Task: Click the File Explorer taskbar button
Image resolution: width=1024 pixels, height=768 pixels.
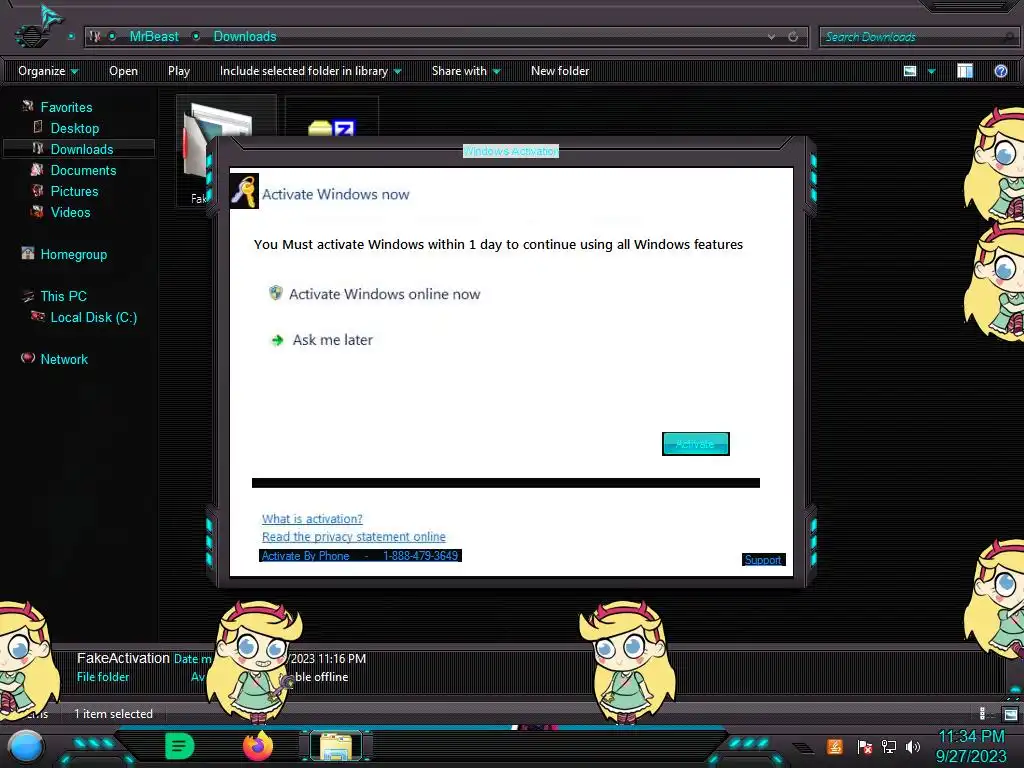Action: [336, 746]
